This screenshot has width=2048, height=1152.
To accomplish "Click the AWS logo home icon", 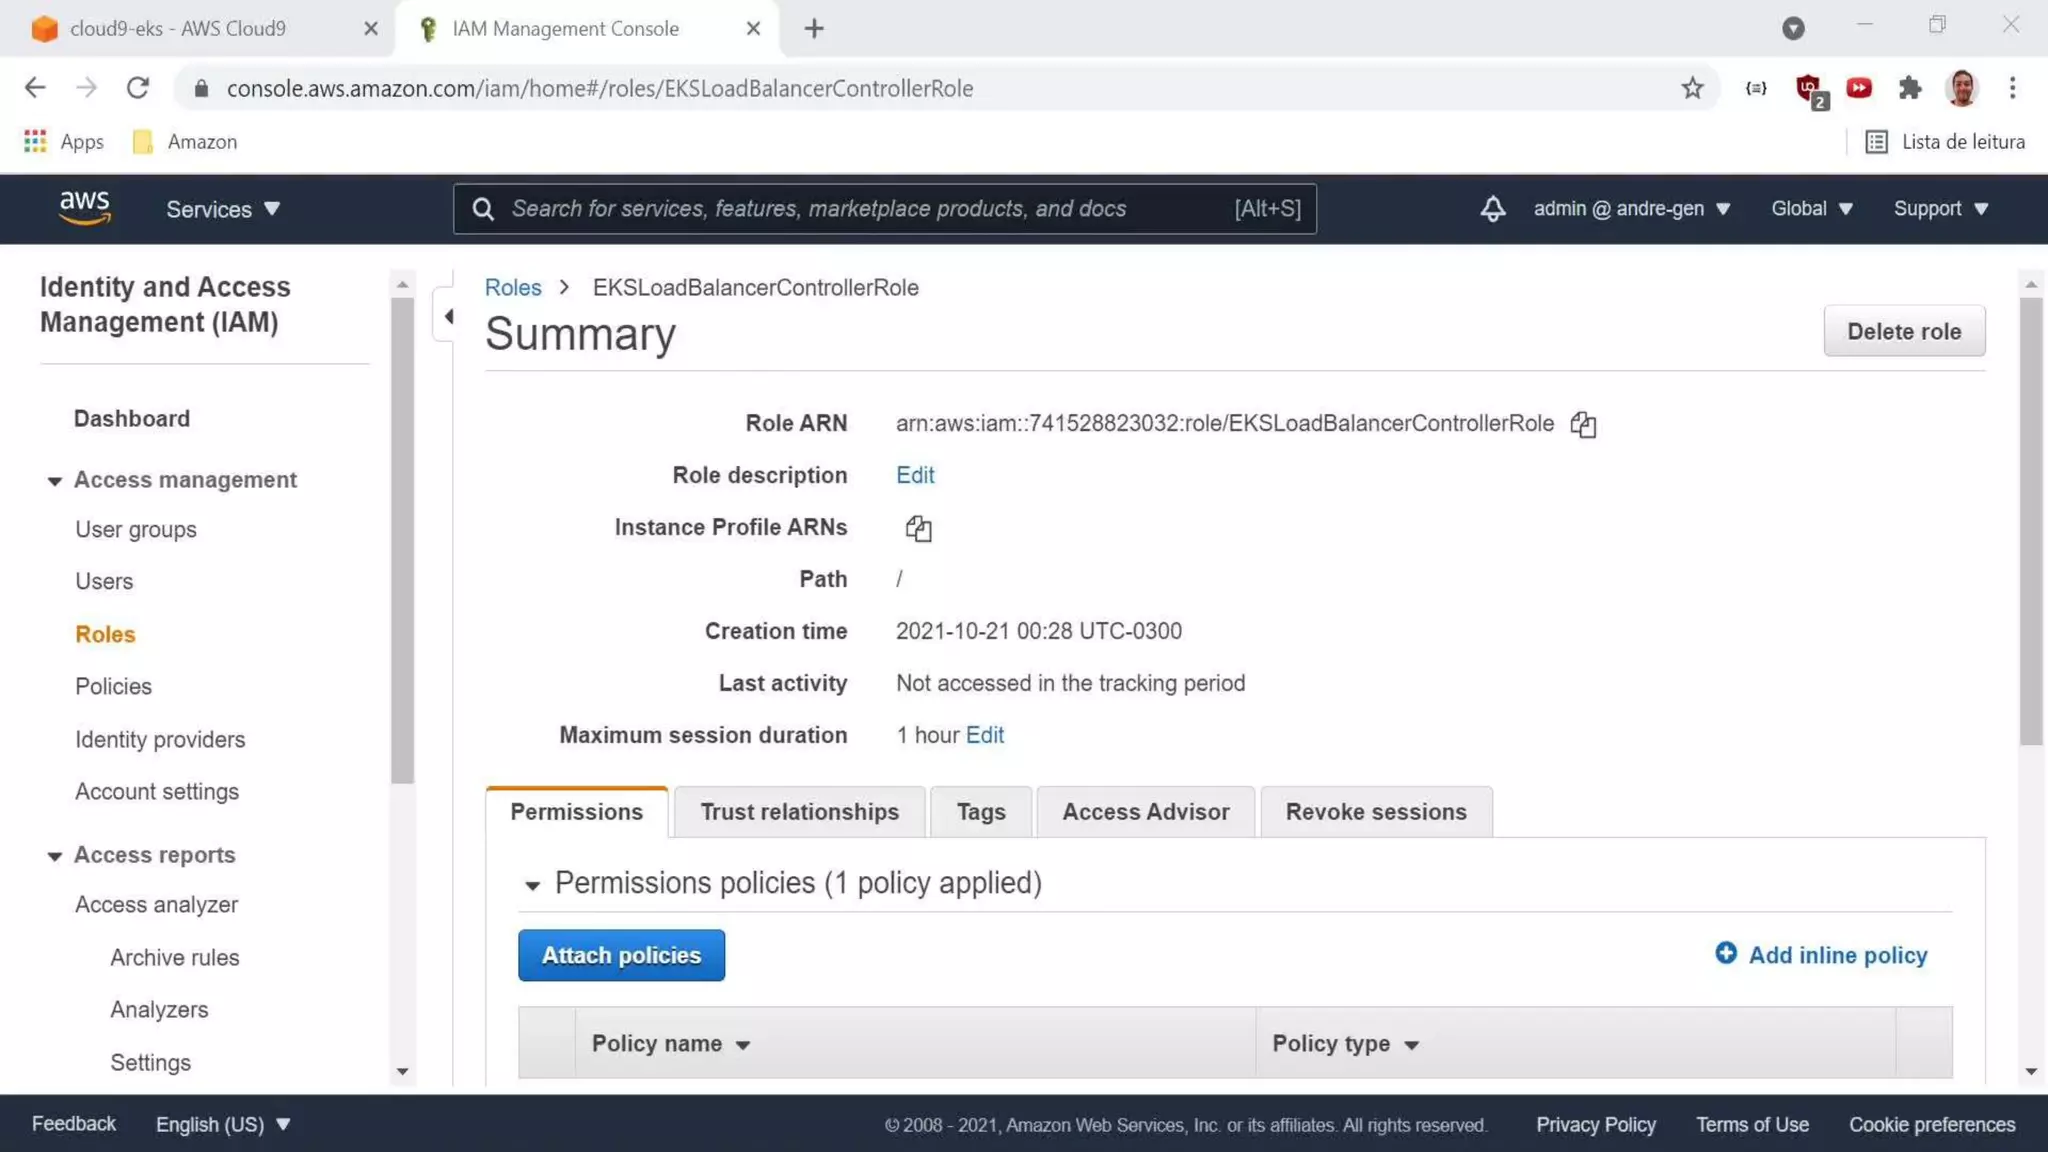I will [x=85, y=208].
